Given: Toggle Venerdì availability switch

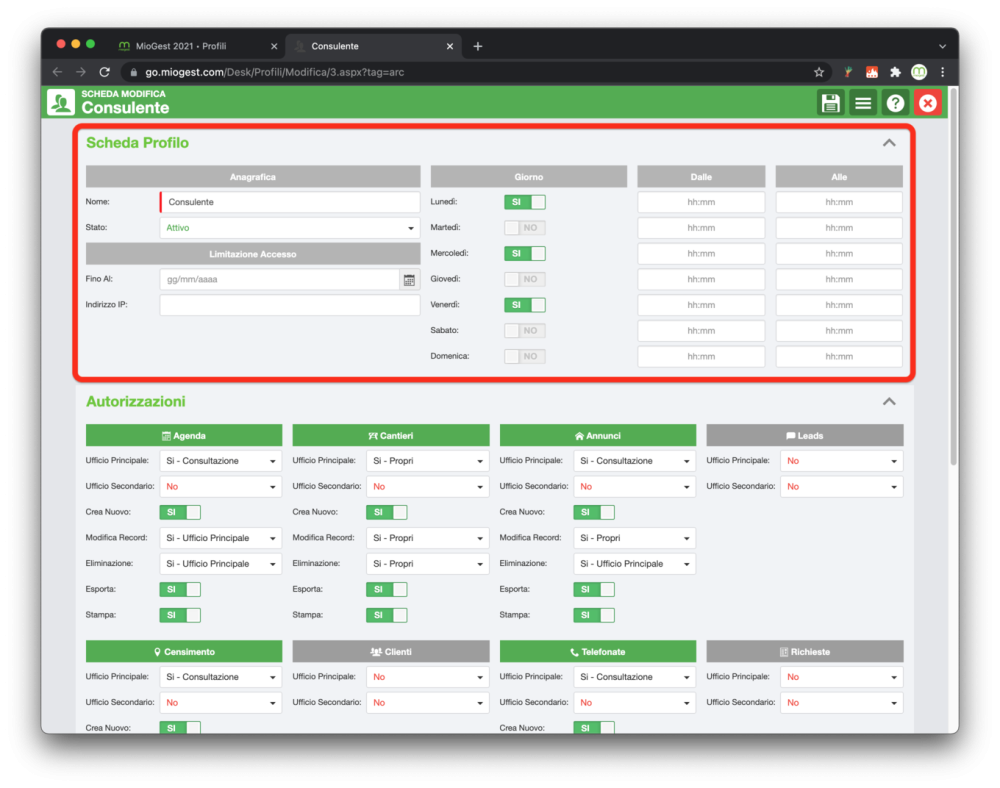Looking at the screenshot, I should (525, 305).
